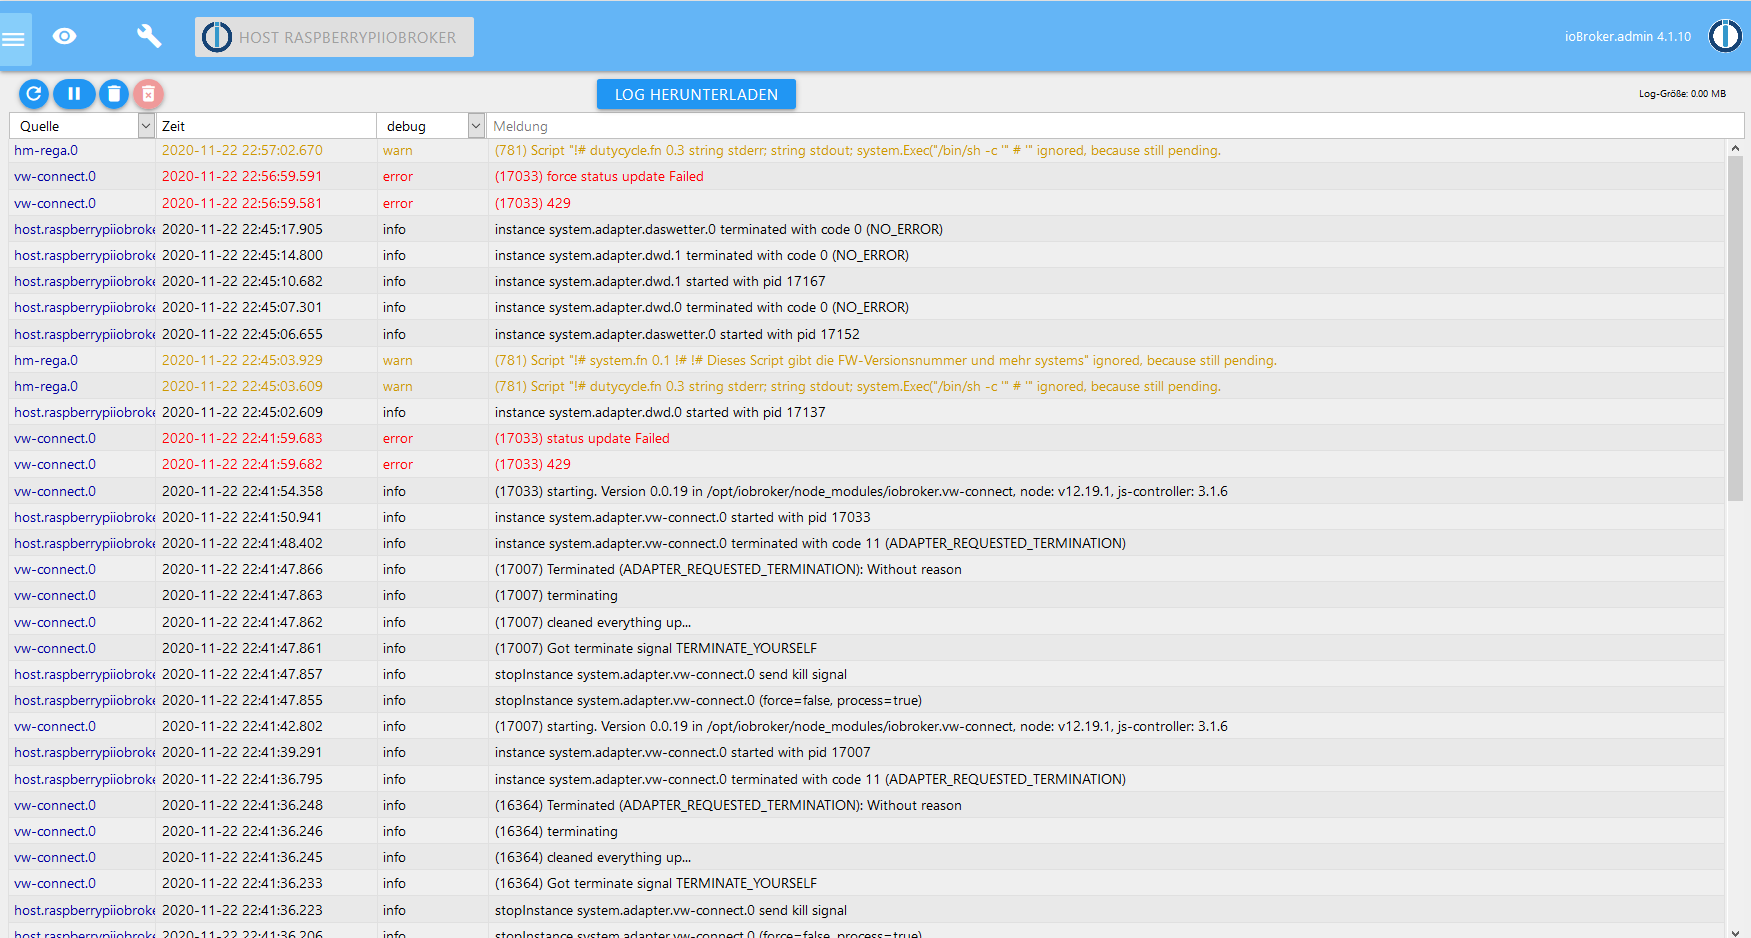Viewport: 1751px width, 938px height.
Task: Click message '(16364) Terminated' Without reason
Action: (728, 805)
